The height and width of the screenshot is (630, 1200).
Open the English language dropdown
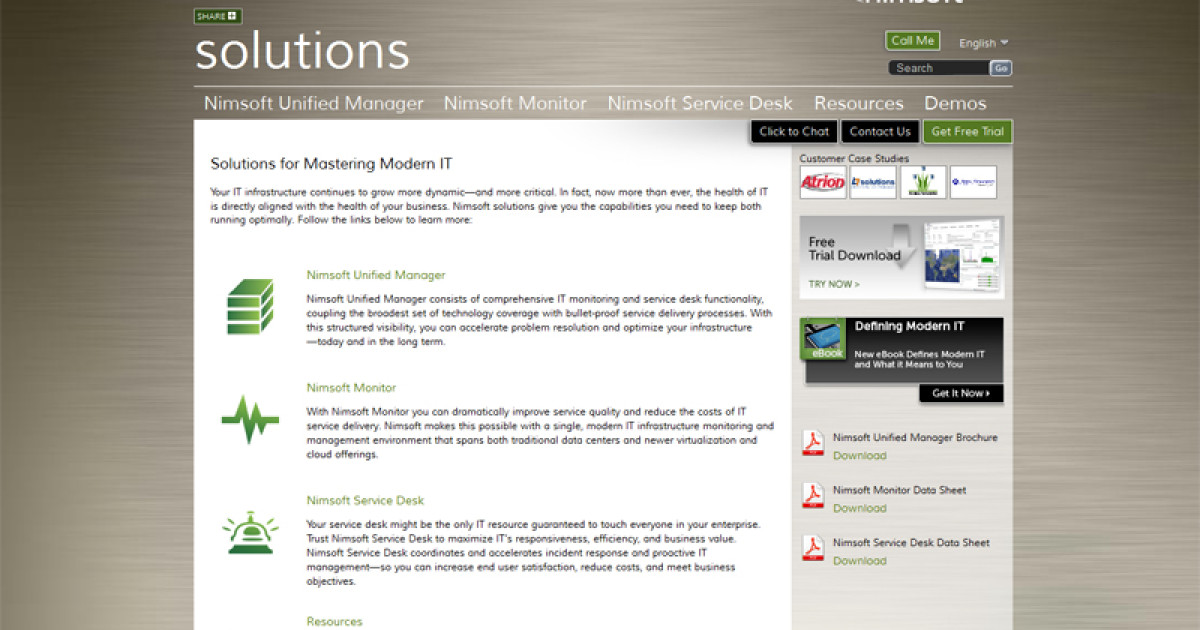click(x=983, y=42)
